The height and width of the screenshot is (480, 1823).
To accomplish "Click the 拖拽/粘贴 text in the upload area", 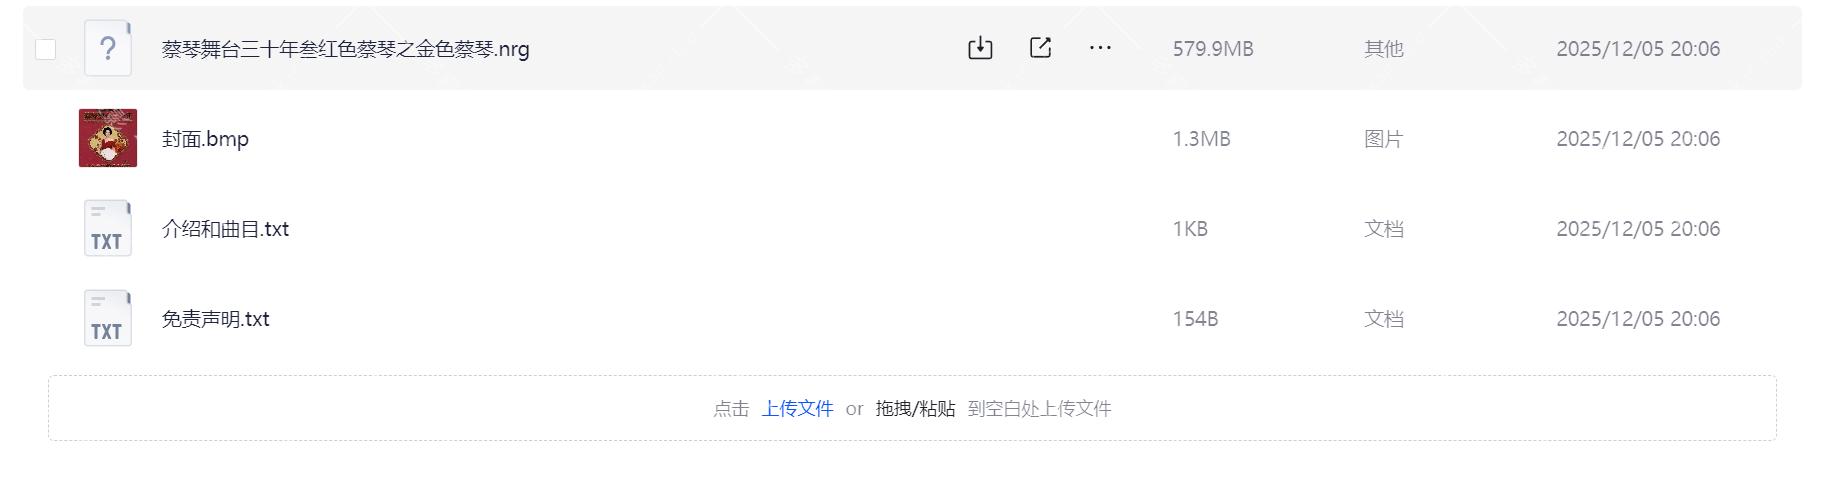I will 915,408.
